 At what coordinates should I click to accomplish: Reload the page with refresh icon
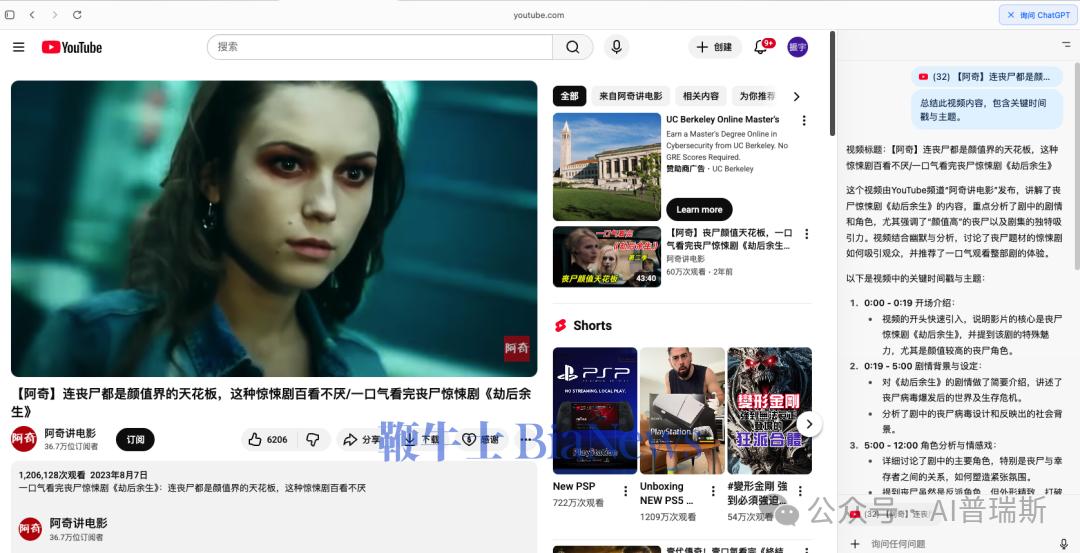(x=77, y=14)
